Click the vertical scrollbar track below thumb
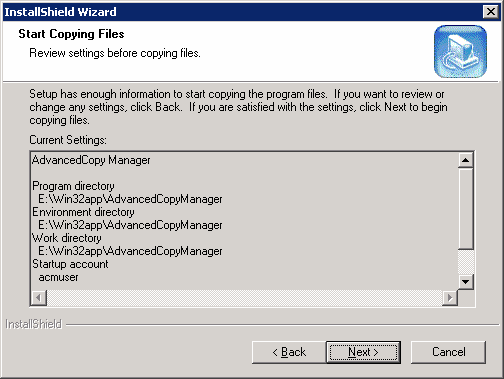The height and width of the screenshot is (379, 504). [x=465, y=262]
